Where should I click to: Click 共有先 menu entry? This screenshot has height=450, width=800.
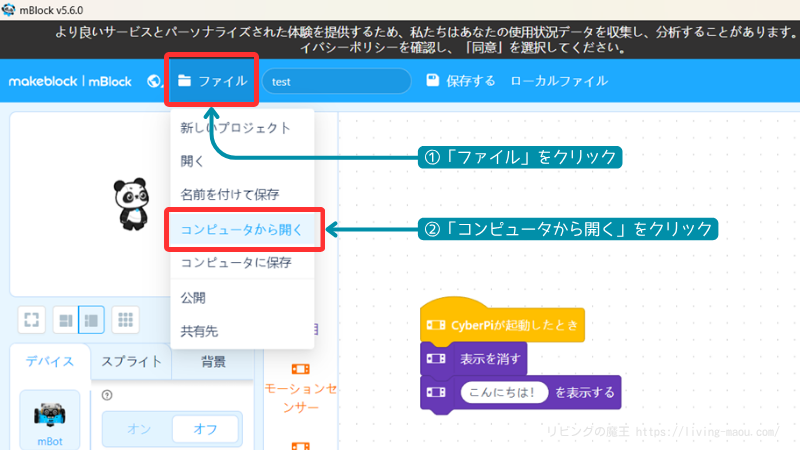tap(199, 331)
